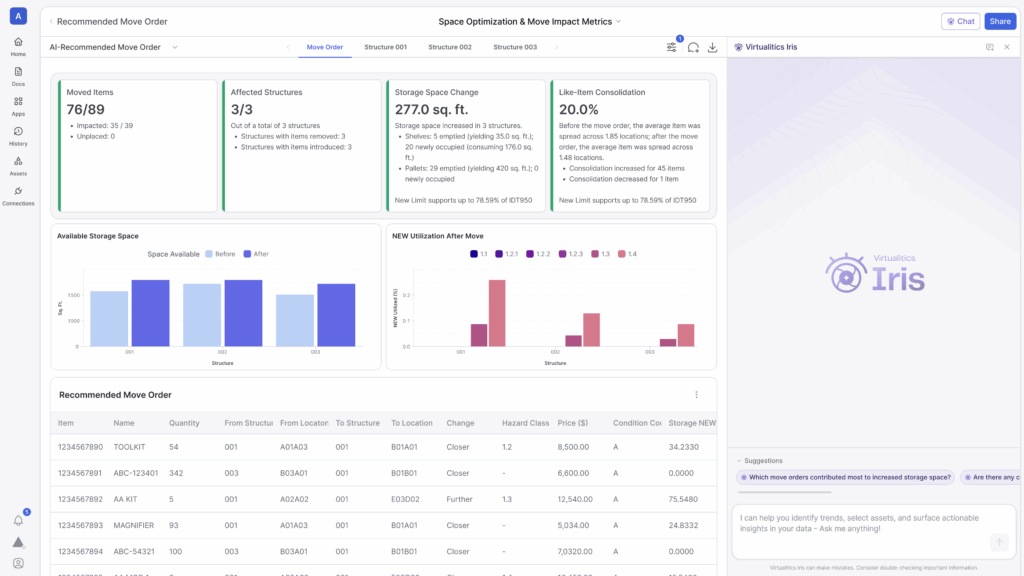Switch to the Structure 001 tab
Screen dimensions: 1024x576
point(385,47)
